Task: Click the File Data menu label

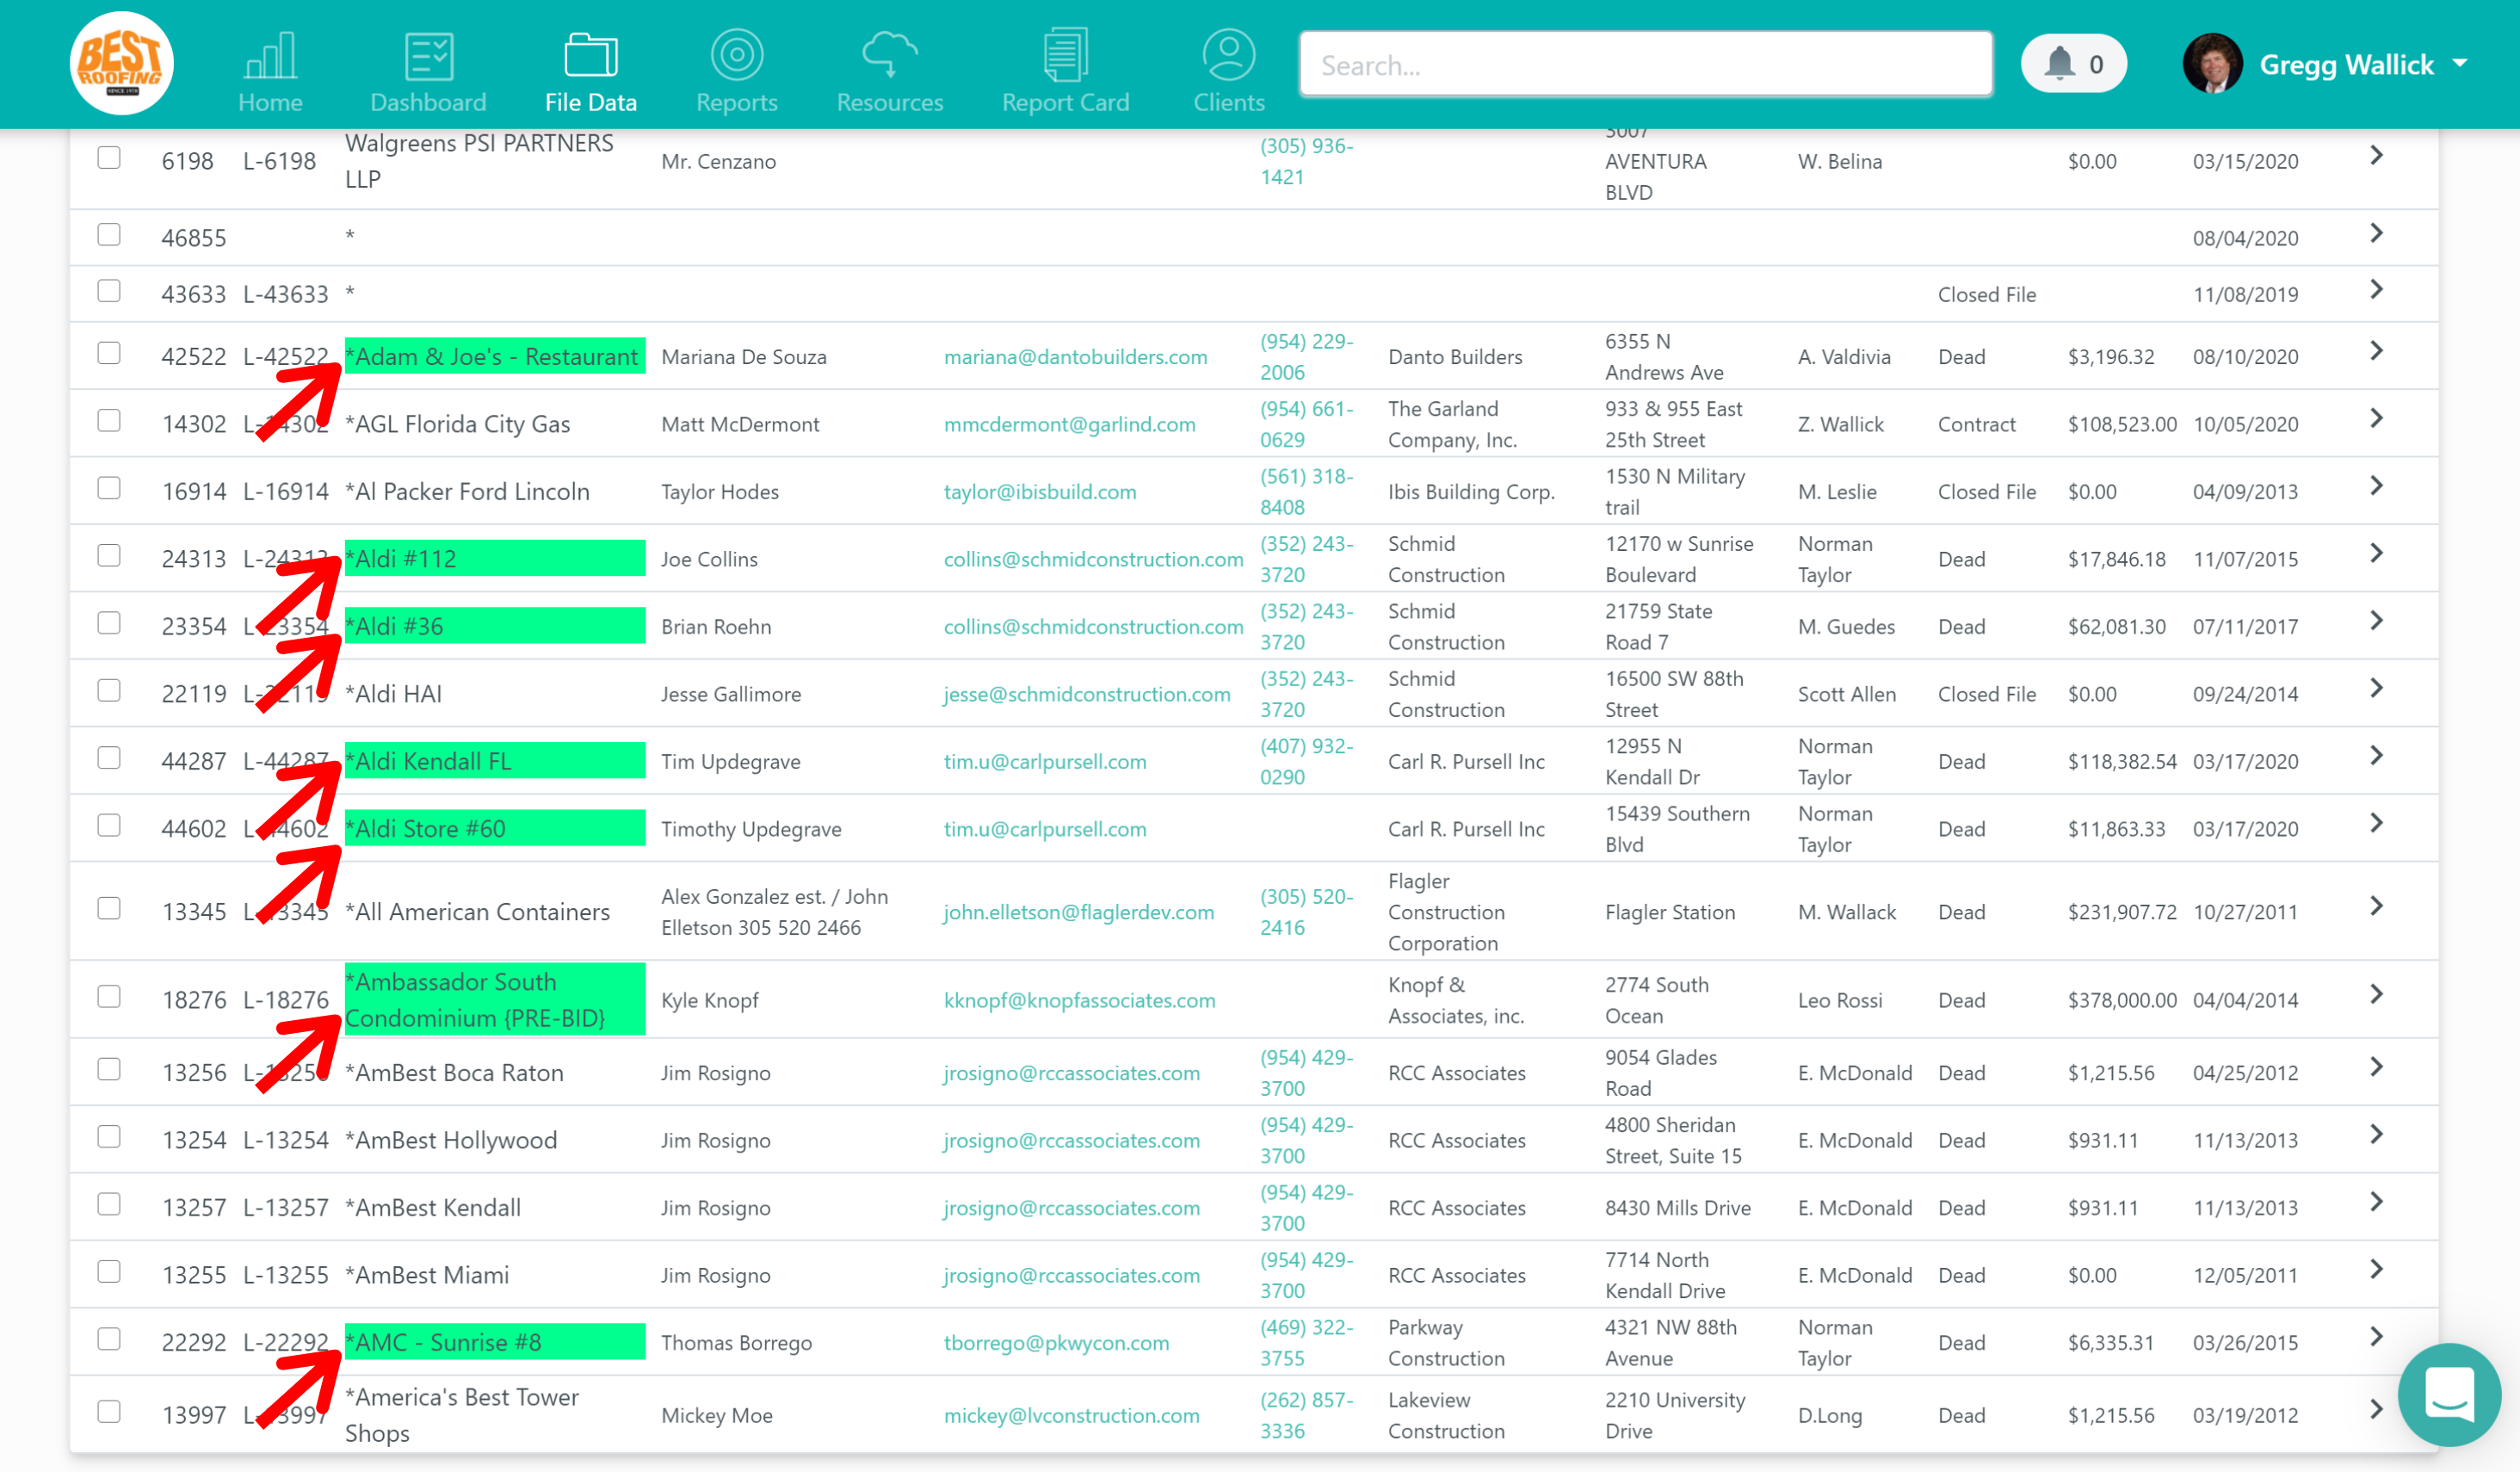Action: pyautogui.click(x=591, y=102)
